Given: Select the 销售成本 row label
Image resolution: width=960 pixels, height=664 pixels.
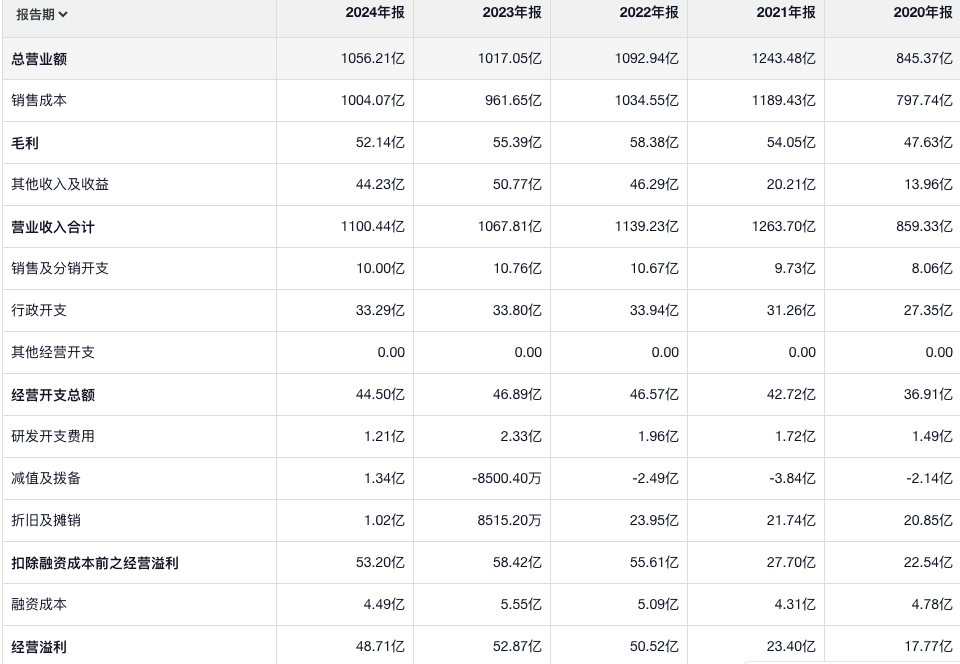Looking at the screenshot, I should point(40,101).
